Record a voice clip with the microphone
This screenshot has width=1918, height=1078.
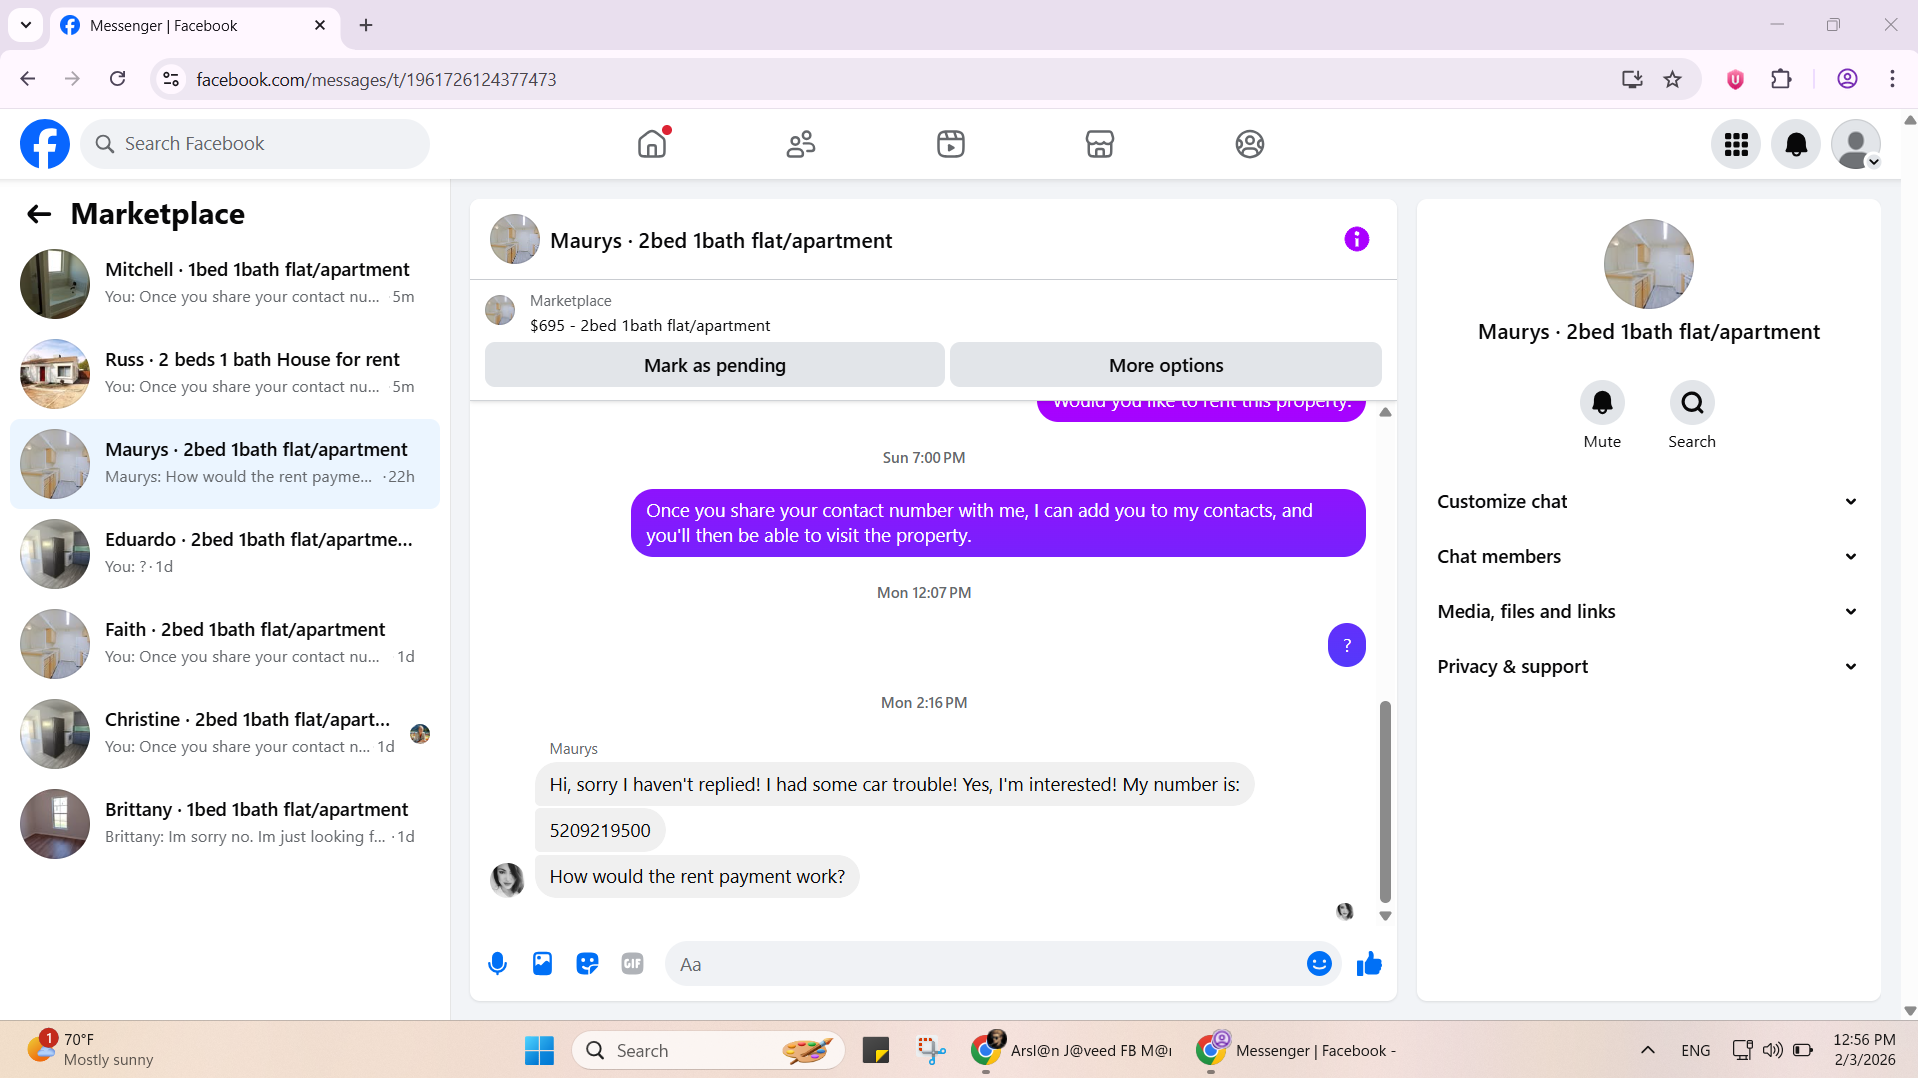(x=497, y=964)
